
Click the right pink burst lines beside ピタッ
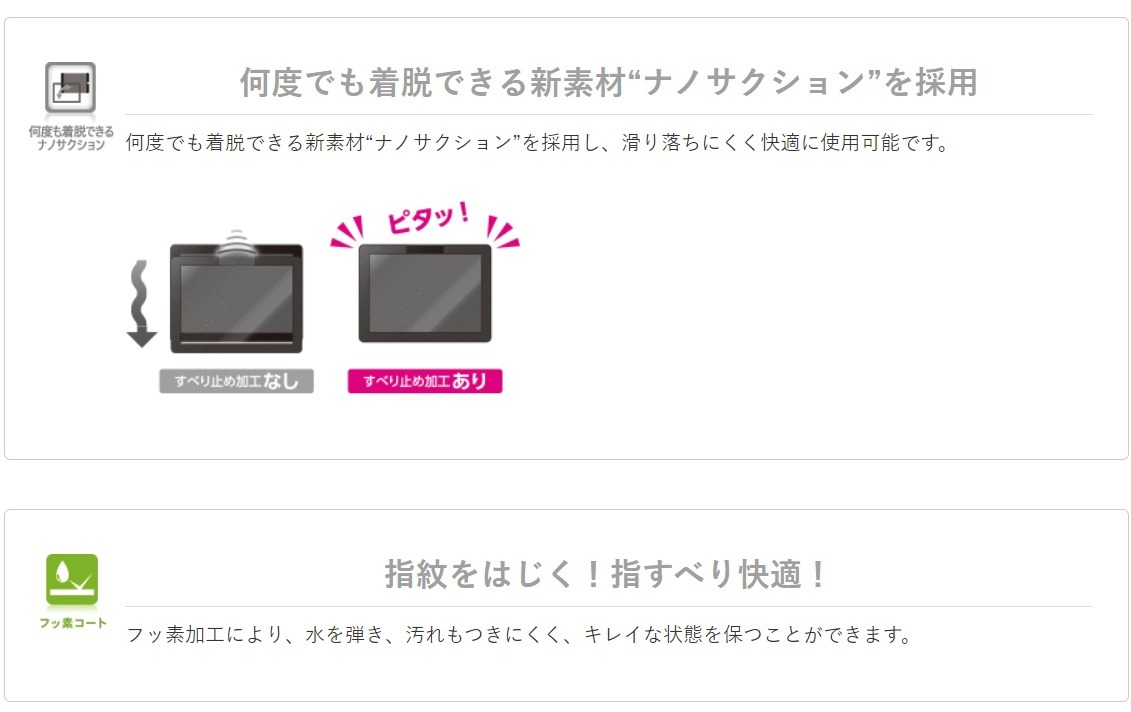coord(503,232)
